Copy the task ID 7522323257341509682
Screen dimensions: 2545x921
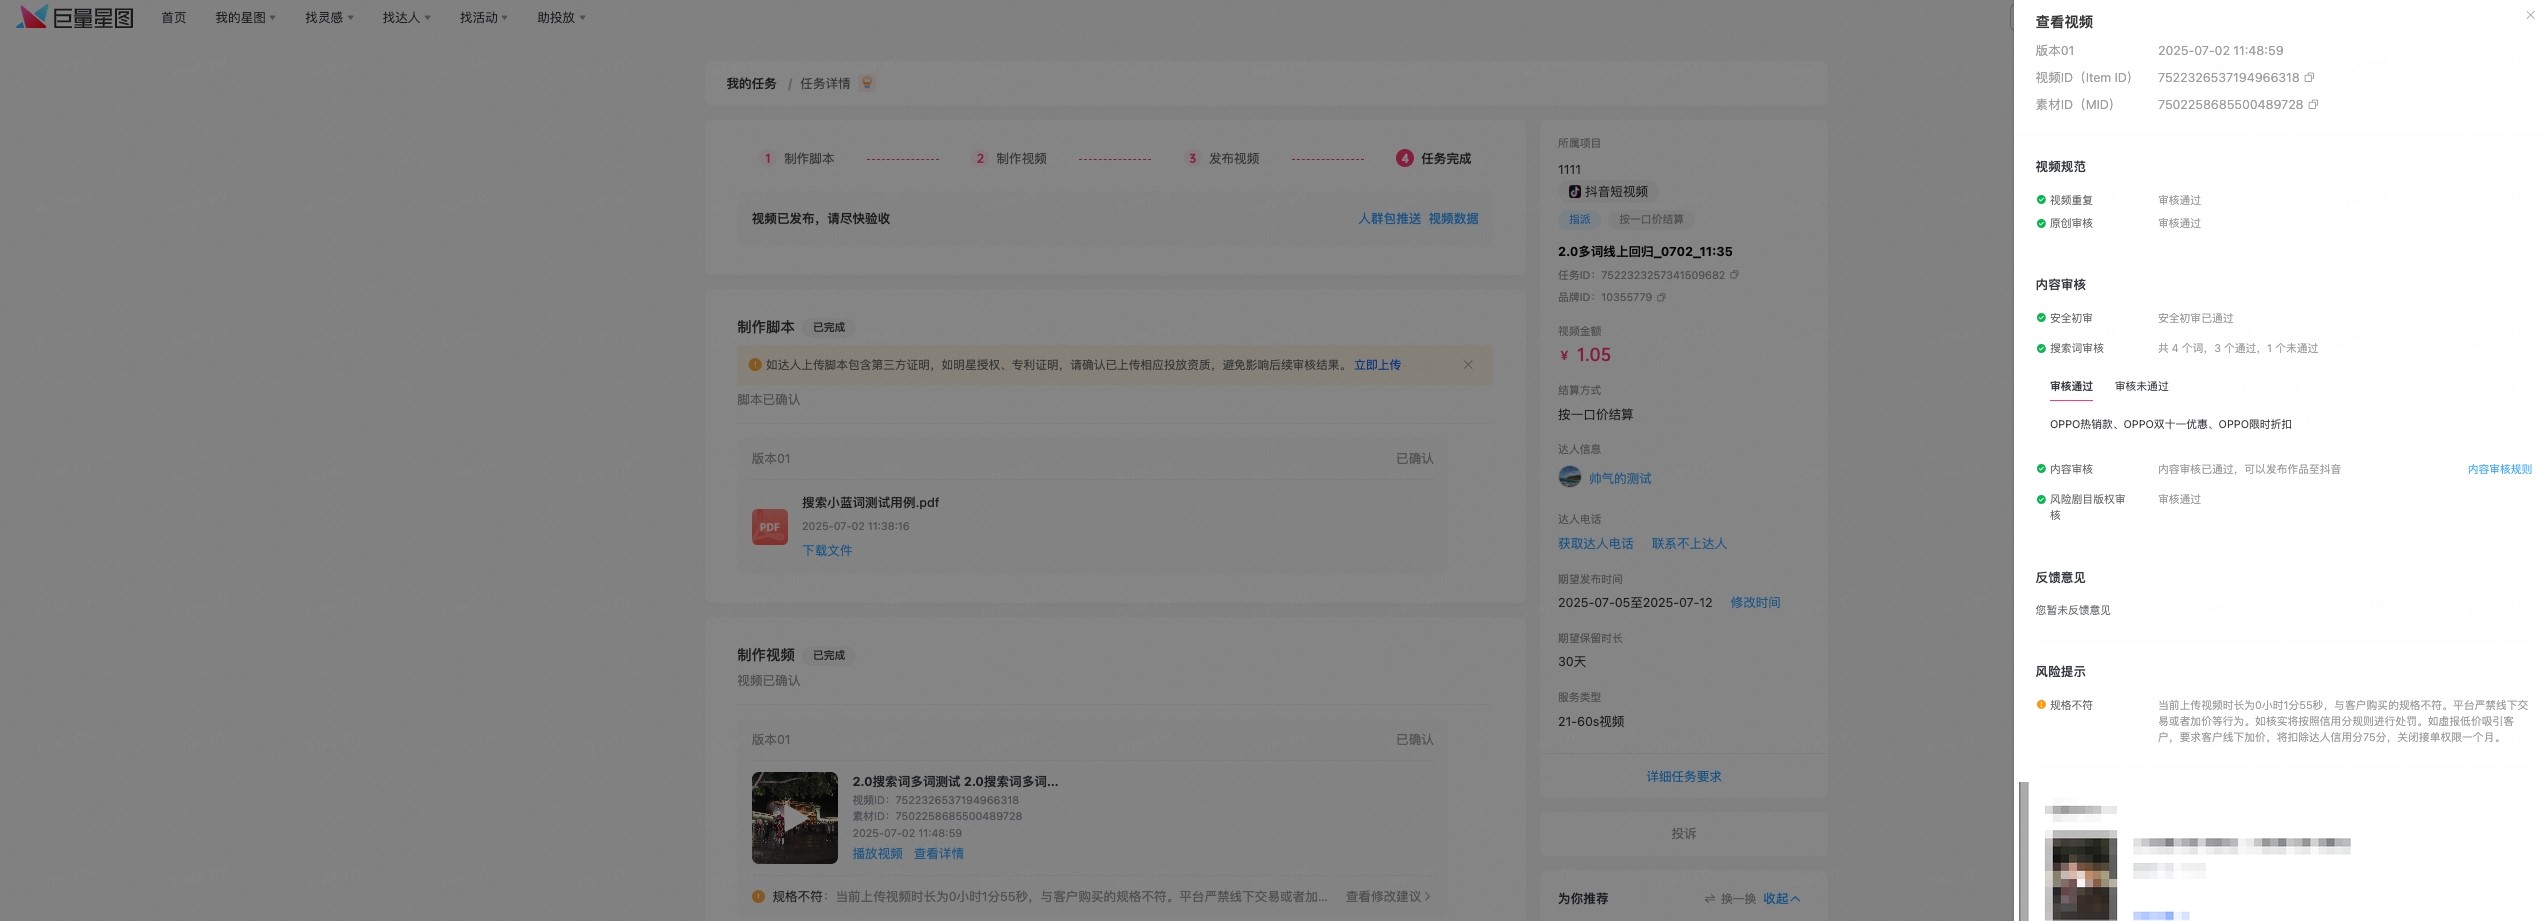coord(1734,275)
